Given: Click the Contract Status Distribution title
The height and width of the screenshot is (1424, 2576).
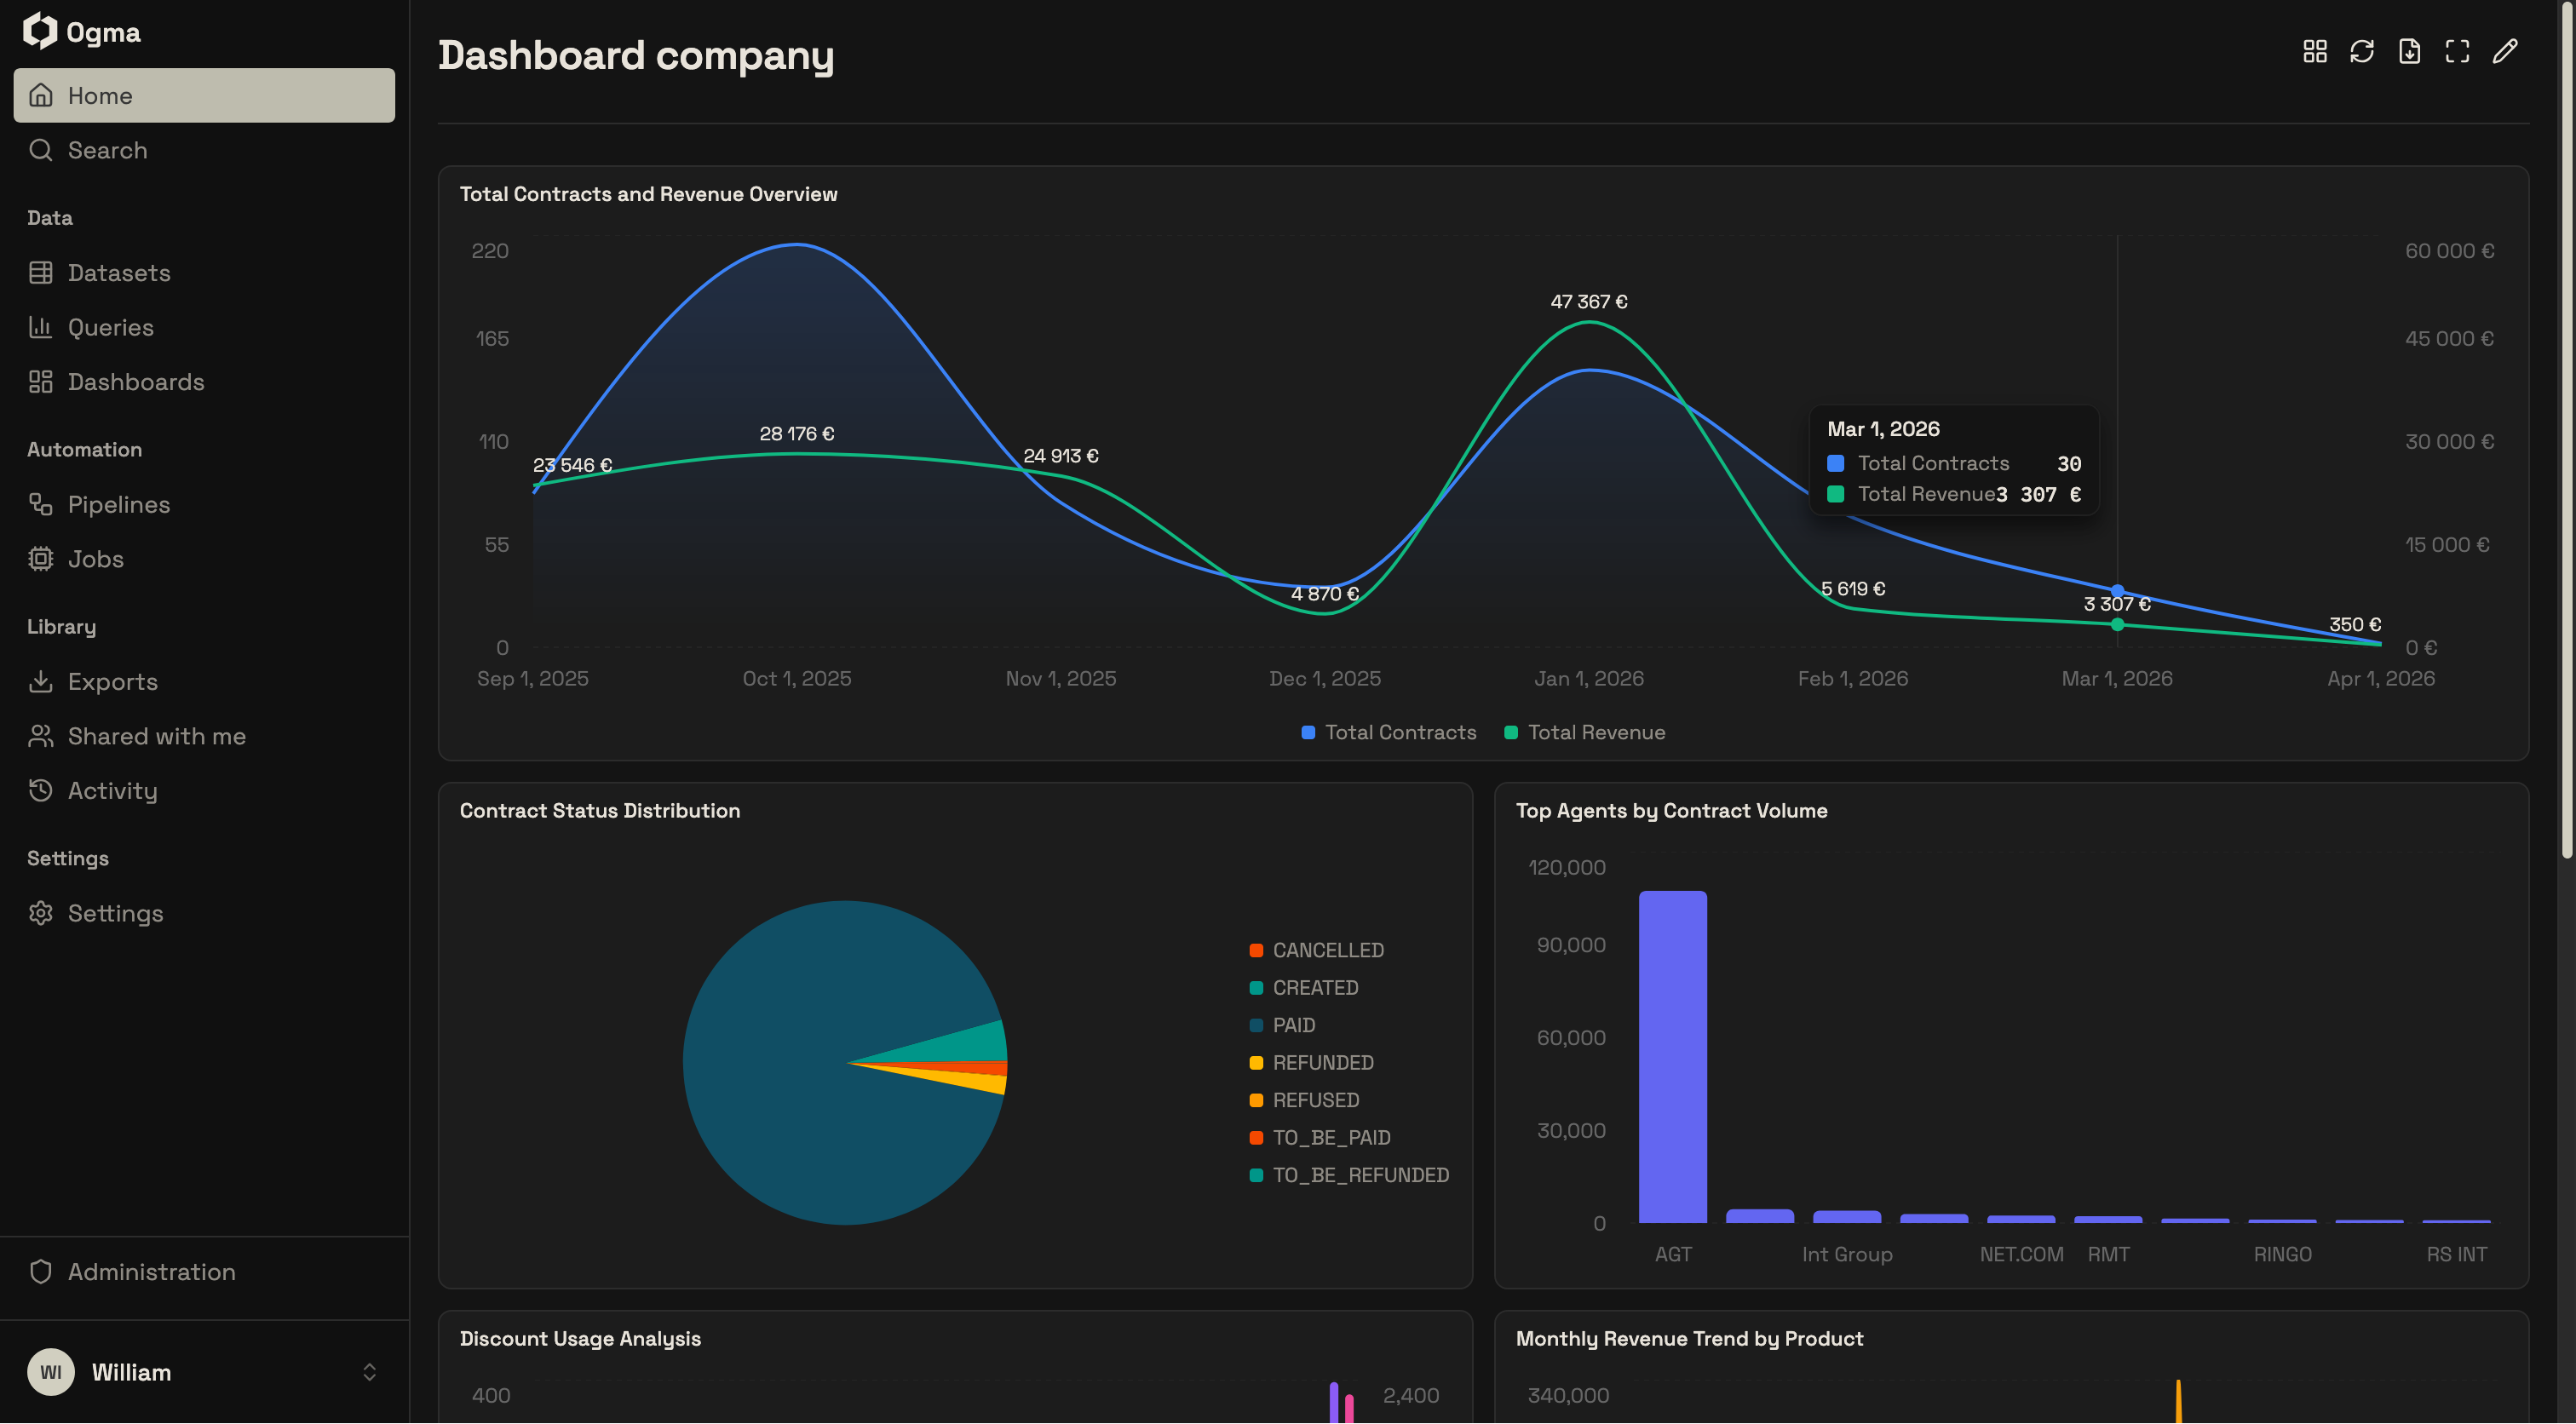Looking at the screenshot, I should [x=600, y=810].
